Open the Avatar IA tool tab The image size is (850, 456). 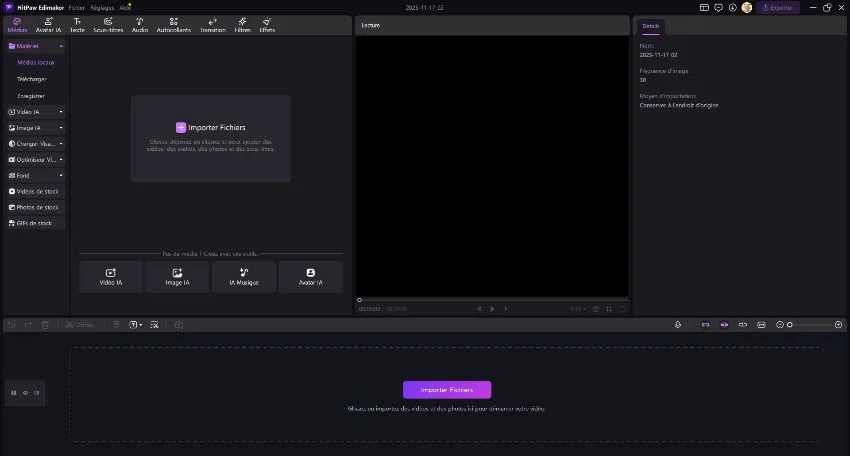[x=49, y=25]
